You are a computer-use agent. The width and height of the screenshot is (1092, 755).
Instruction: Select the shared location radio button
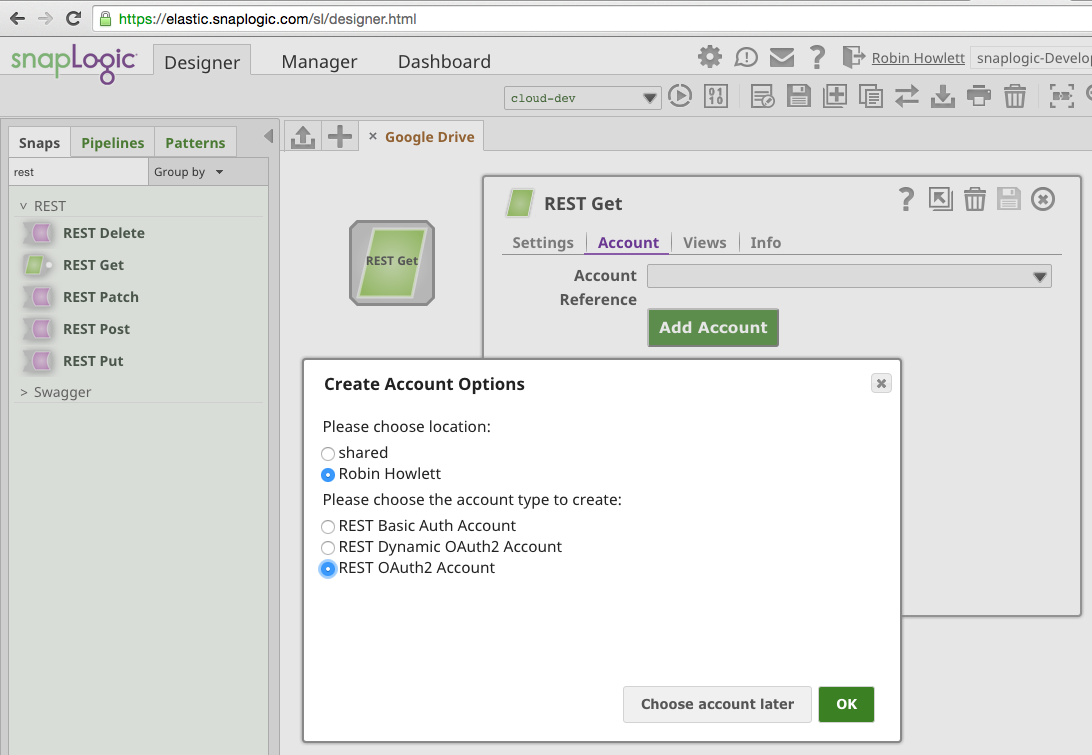point(328,454)
